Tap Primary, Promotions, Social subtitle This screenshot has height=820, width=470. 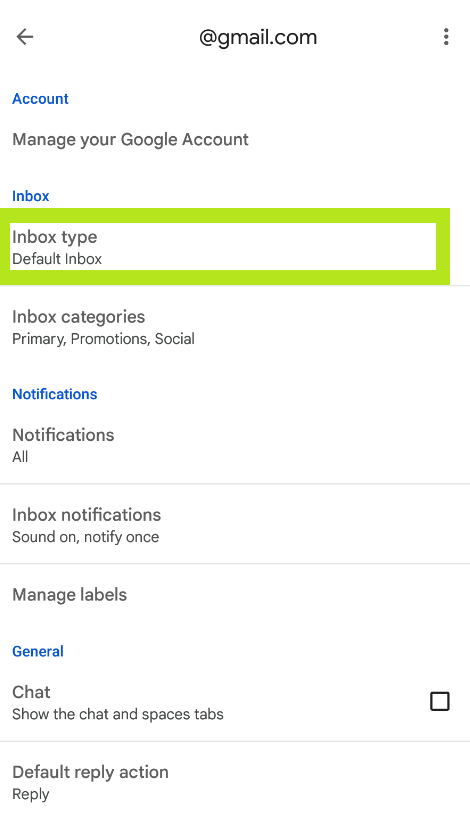tap(104, 339)
